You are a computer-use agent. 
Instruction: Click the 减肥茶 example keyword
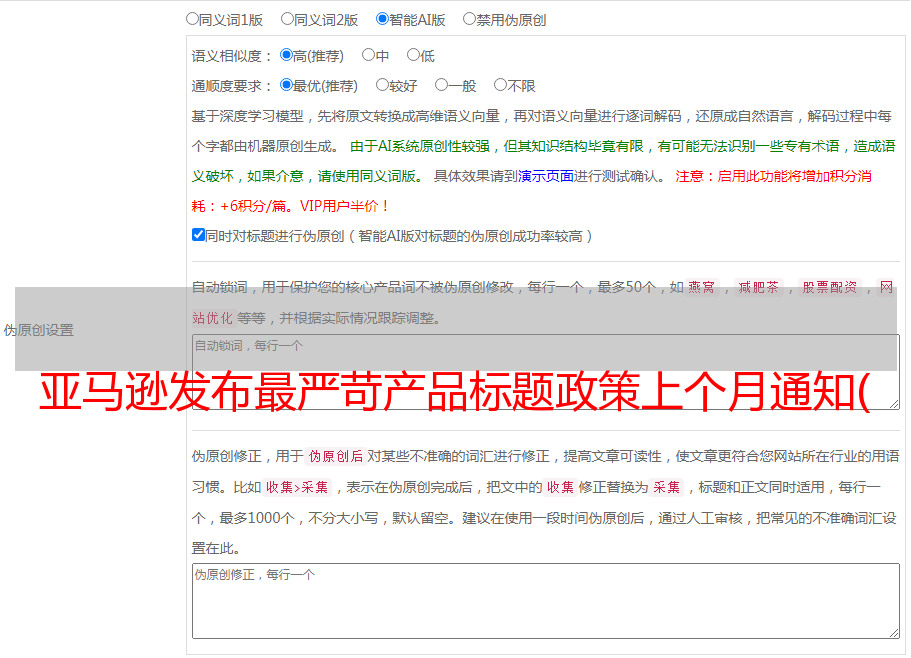tap(758, 287)
